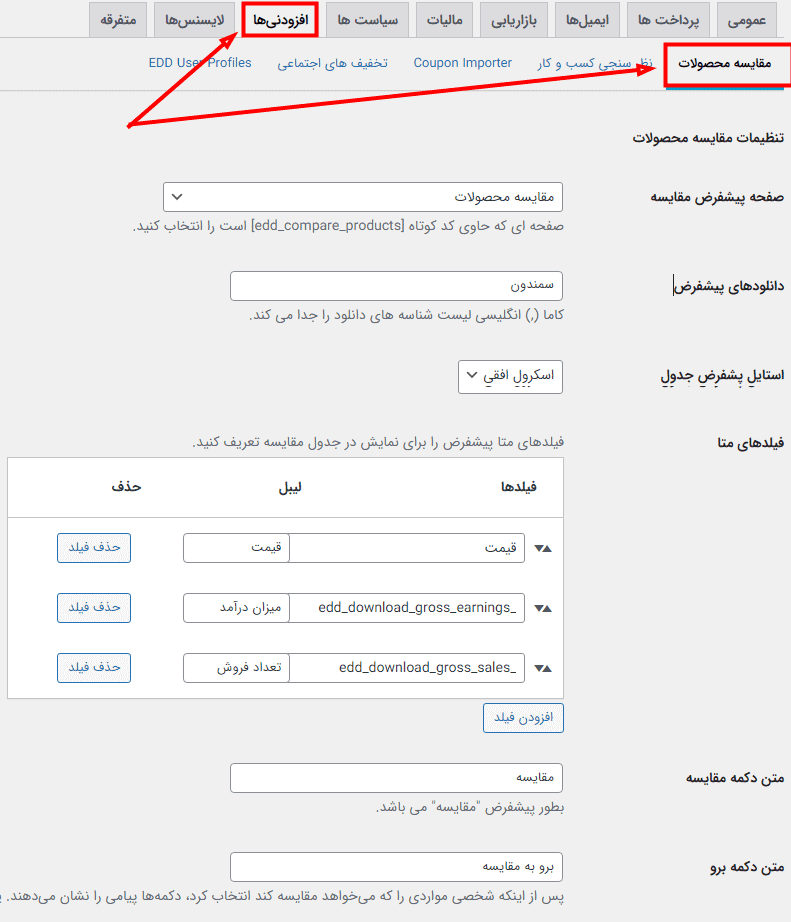Image resolution: width=791 pixels, height=922 pixels.
Task: Open the ایمیل‌ها tab
Action: [587, 20]
